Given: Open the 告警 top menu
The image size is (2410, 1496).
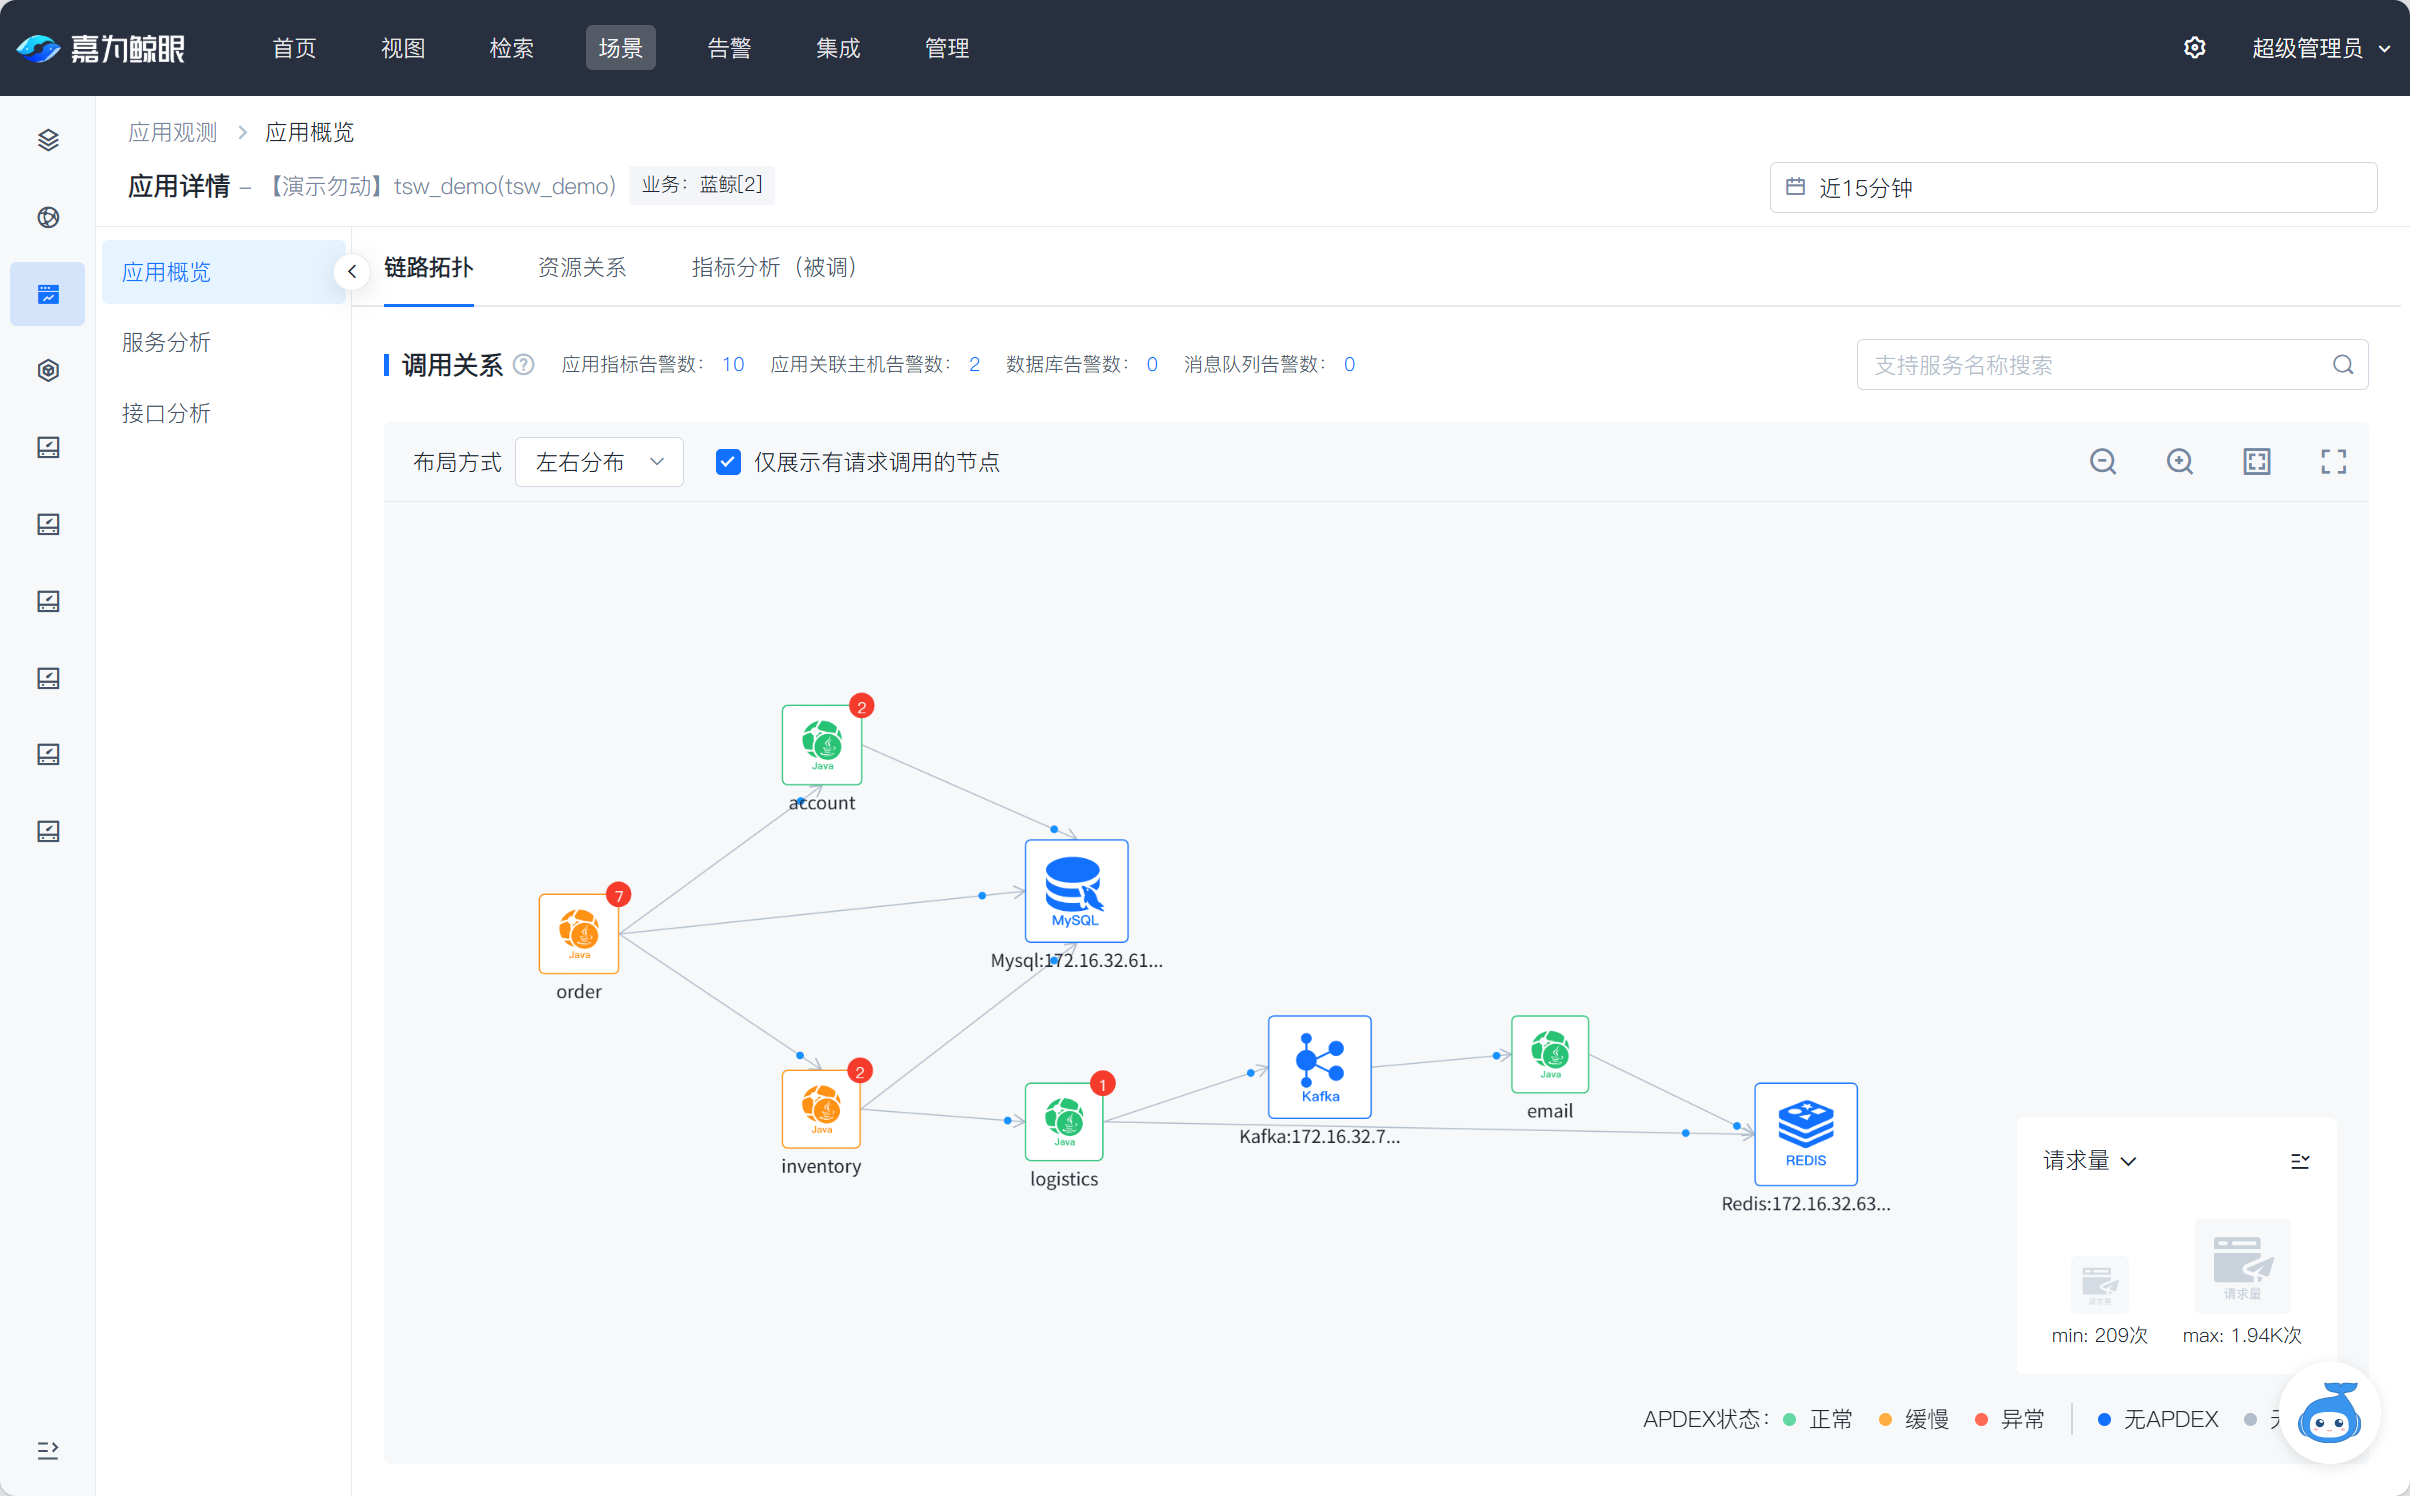Looking at the screenshot, I should pos(729,48).
